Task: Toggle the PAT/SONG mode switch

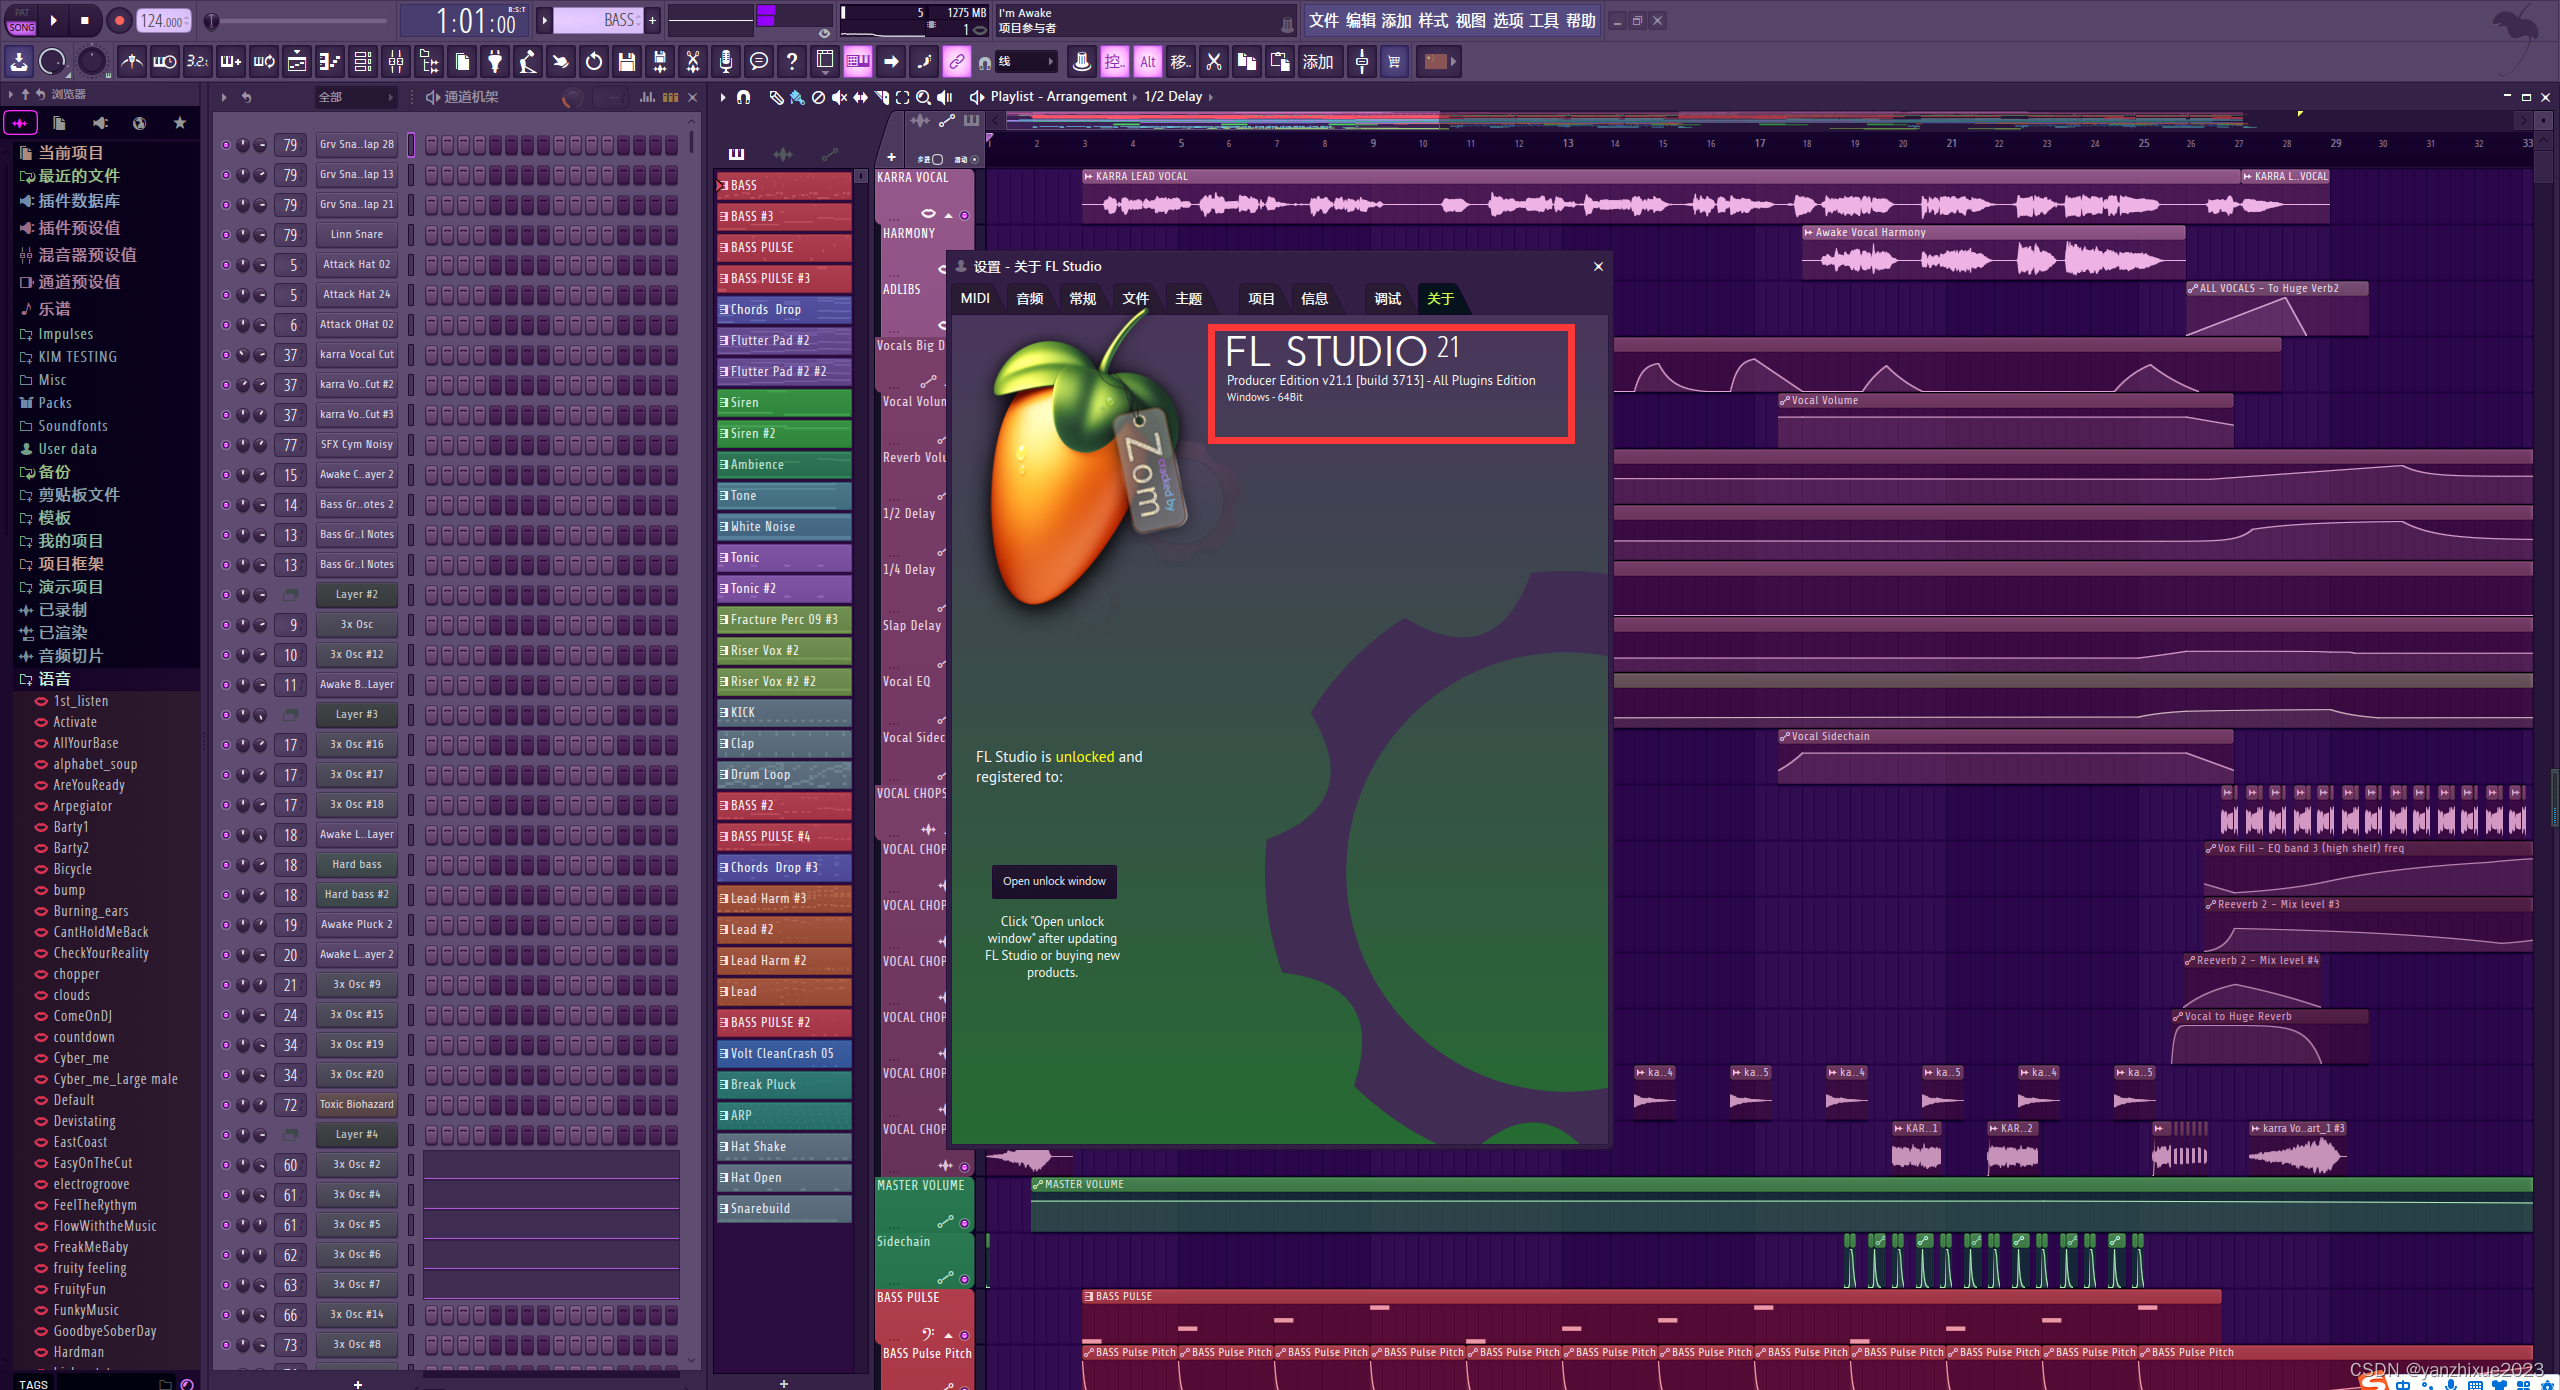Action: click(x=21, y=21)
